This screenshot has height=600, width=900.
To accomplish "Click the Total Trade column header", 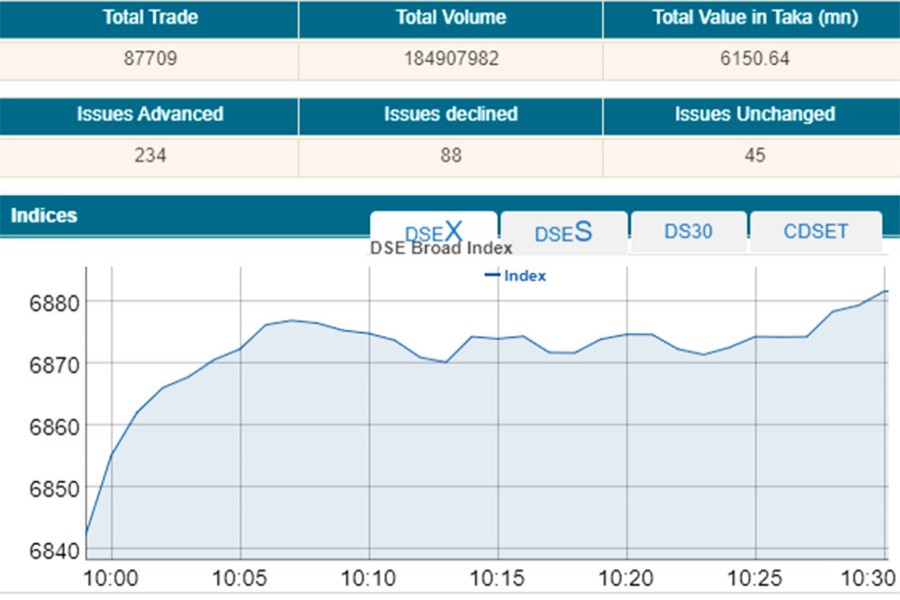I will (x=149, y=18).
